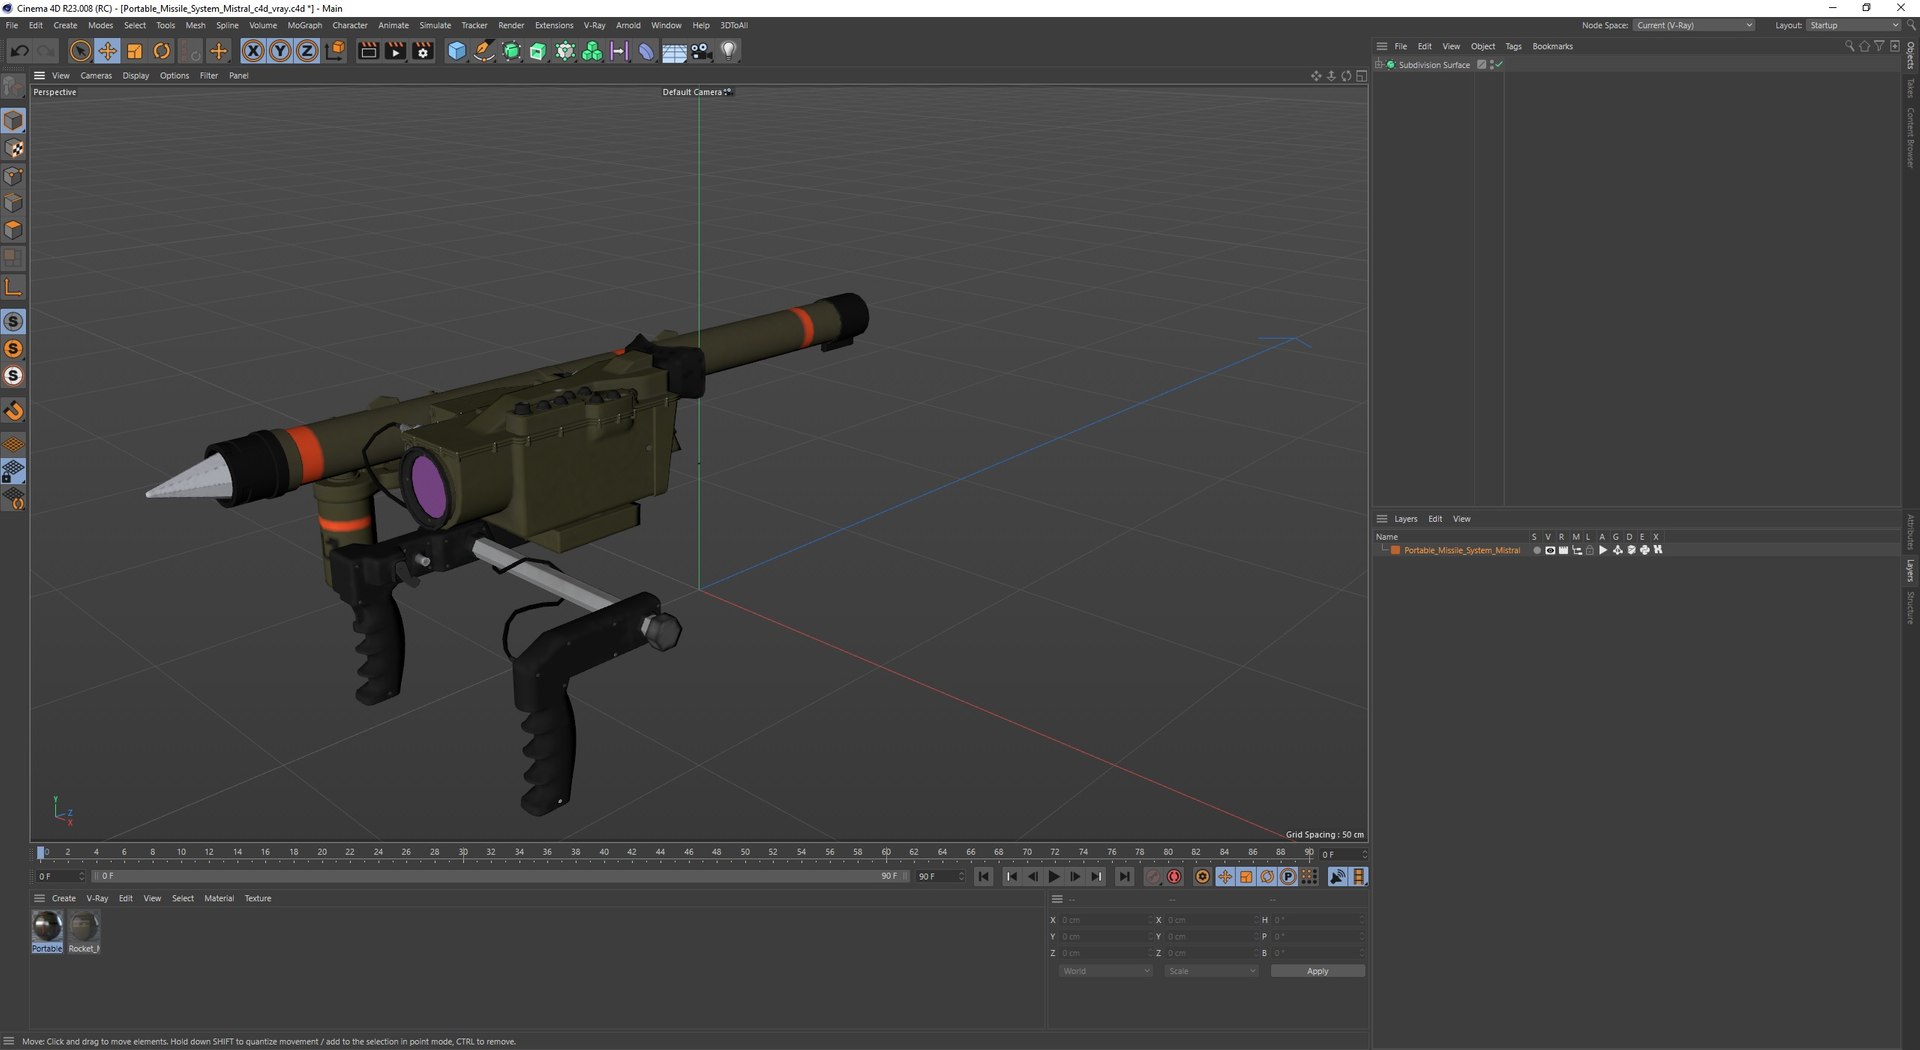This screenshot has width=1920, height=1050.
Task: Render the active view with the clapperboard icon
Action: pyautogui.click(x=368, y=51)
